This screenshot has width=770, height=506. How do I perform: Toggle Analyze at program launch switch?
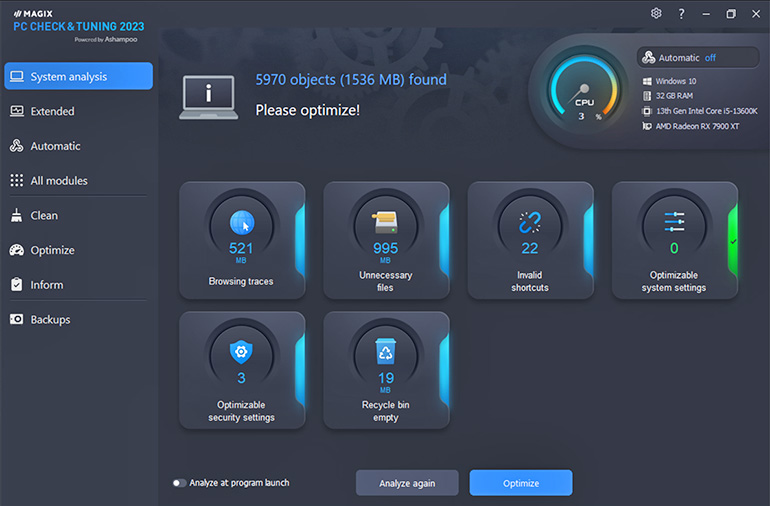point(180,483)
